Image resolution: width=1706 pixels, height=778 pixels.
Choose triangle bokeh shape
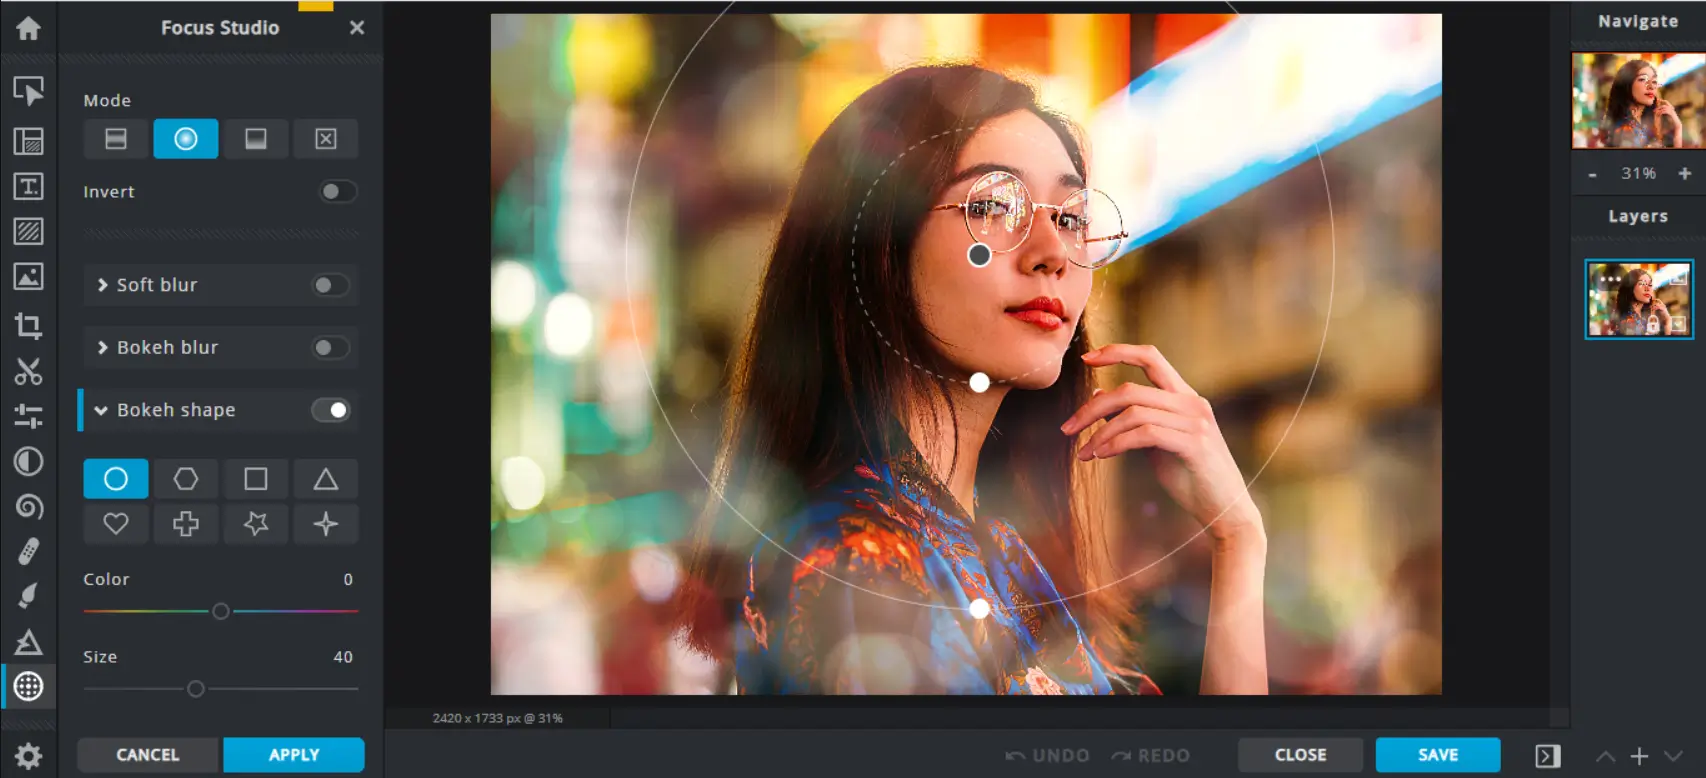326,479
